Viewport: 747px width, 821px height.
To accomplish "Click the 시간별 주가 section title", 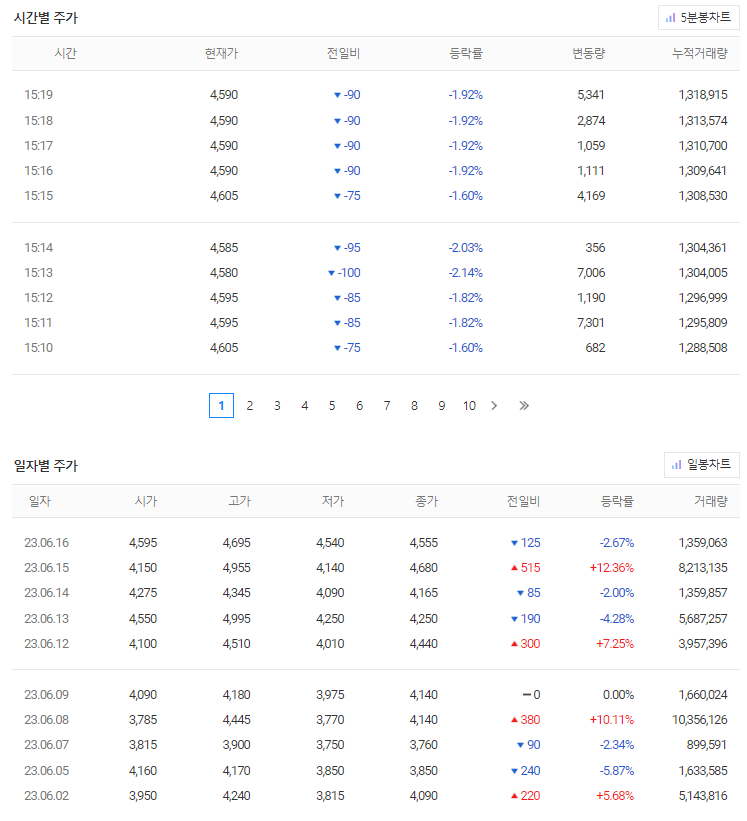I will (x=46, y=18).
